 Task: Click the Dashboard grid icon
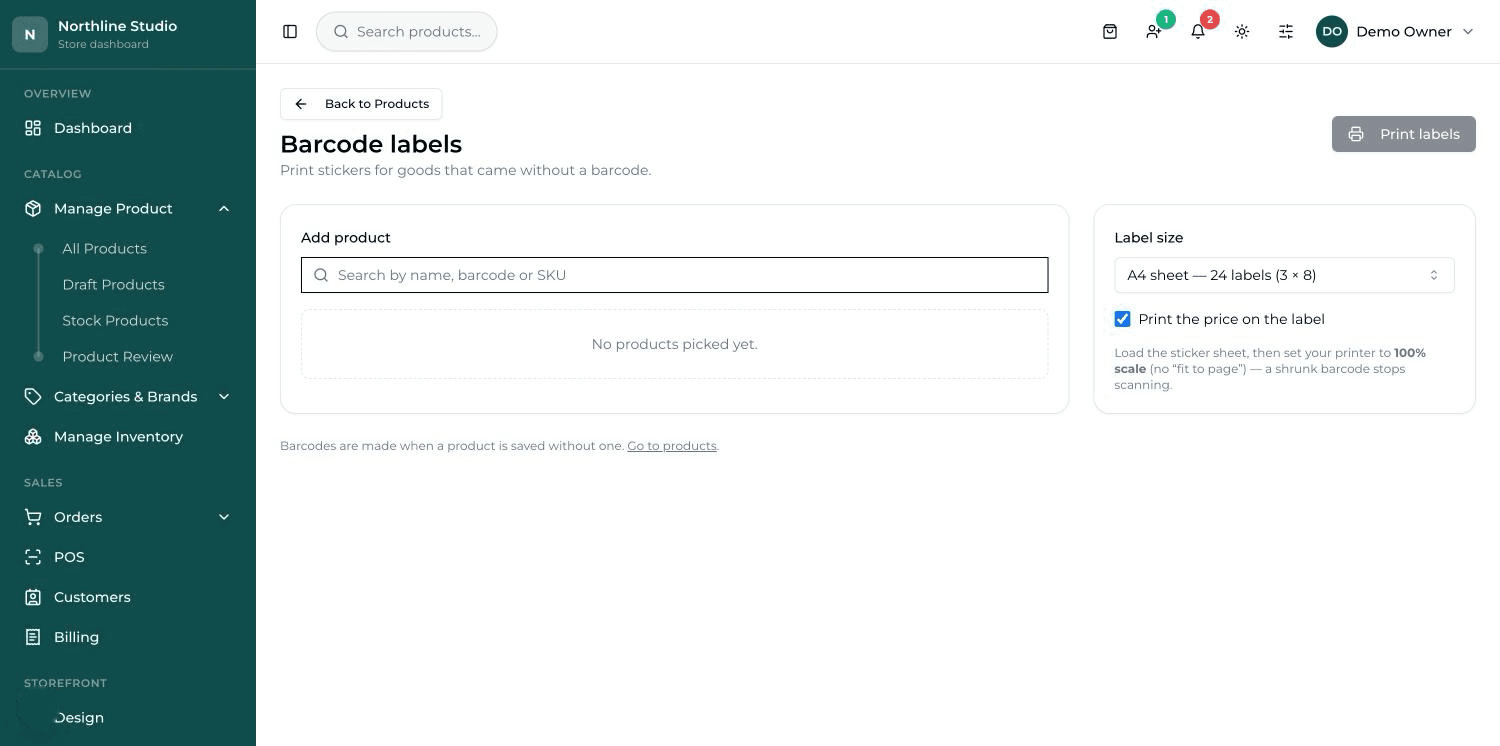[x=33, y=128]
